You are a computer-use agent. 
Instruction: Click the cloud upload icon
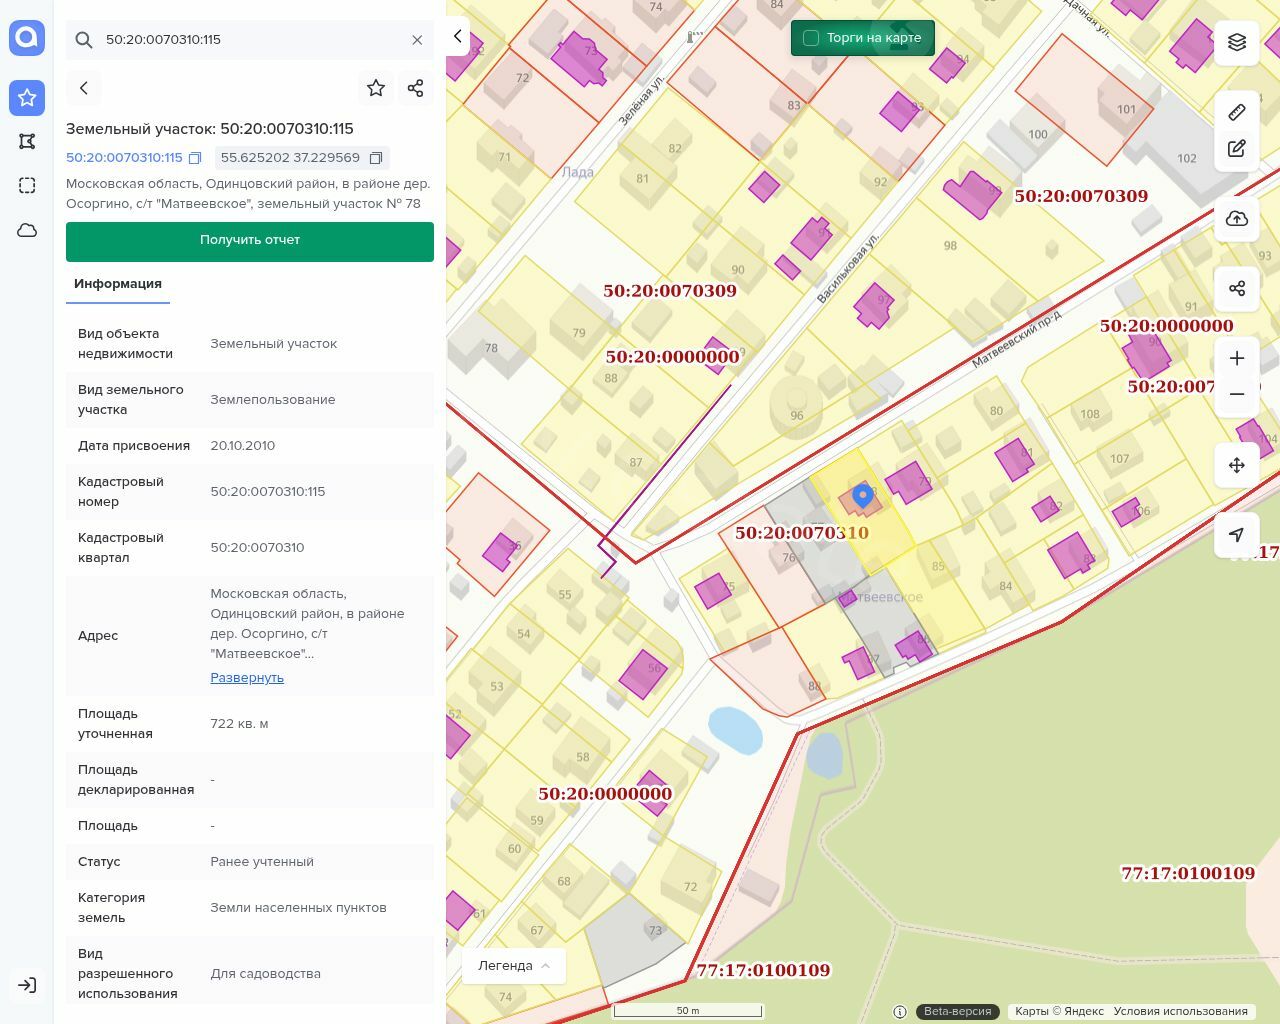coord(1237,219)
